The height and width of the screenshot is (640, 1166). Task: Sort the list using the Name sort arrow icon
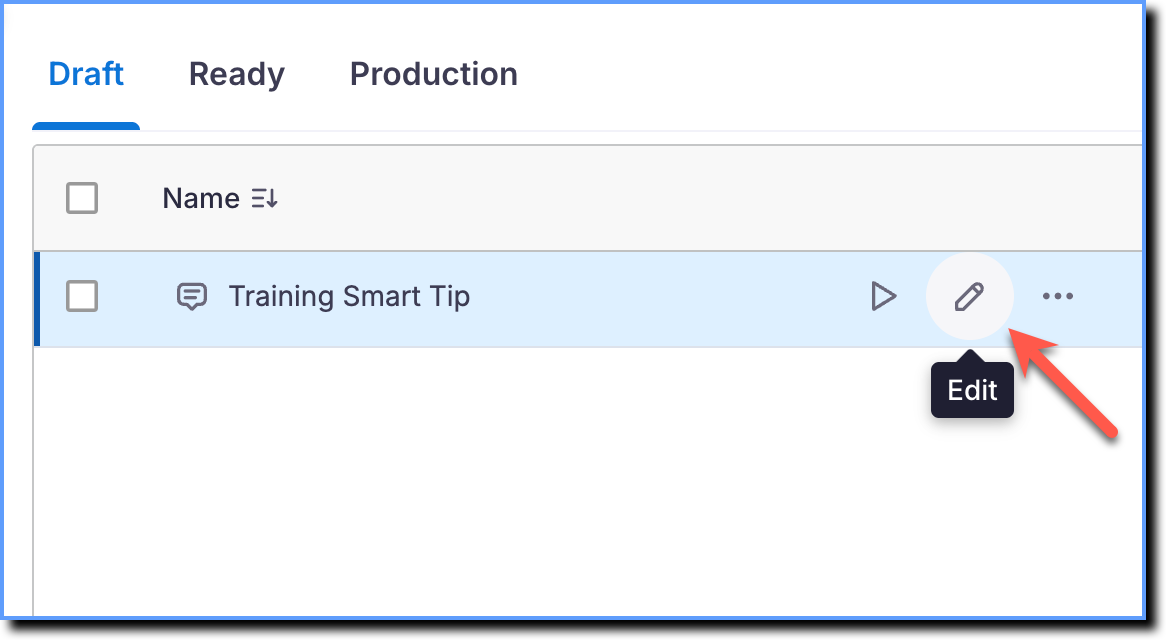tap(265, 198)
